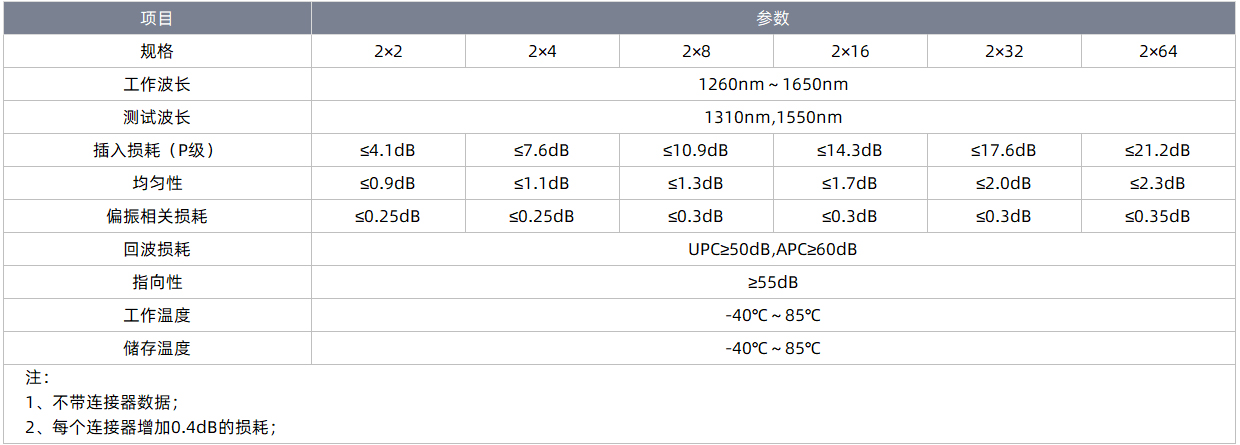Select the 1260nm ~ 1650nm value
The image size is (1240, 445).
tap(773, 84)
